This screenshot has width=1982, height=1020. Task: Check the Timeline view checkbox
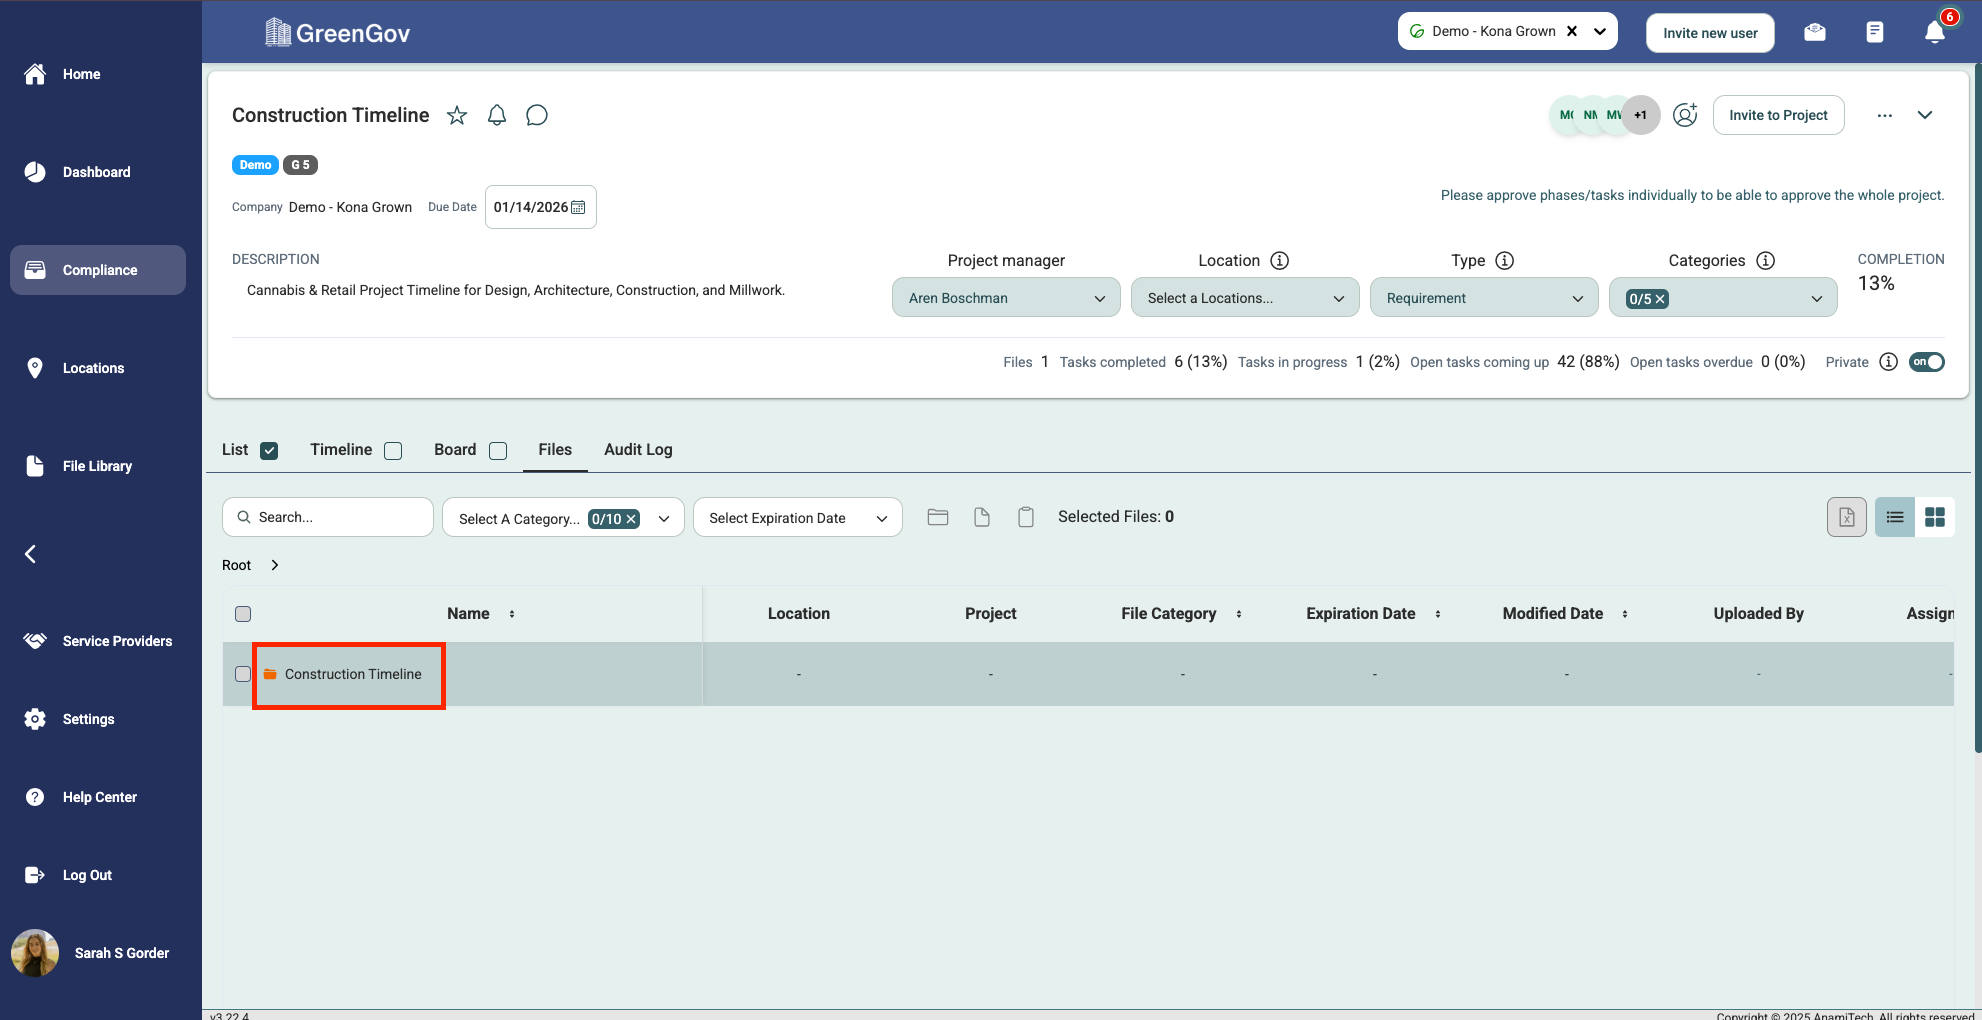pyautogui.click(x=393, y=451)
